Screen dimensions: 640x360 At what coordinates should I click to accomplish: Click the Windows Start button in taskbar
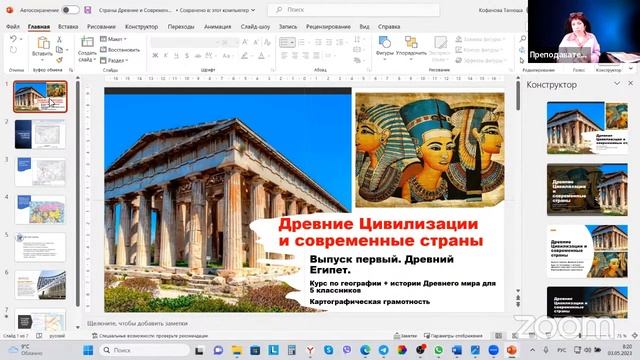[88, 350]
